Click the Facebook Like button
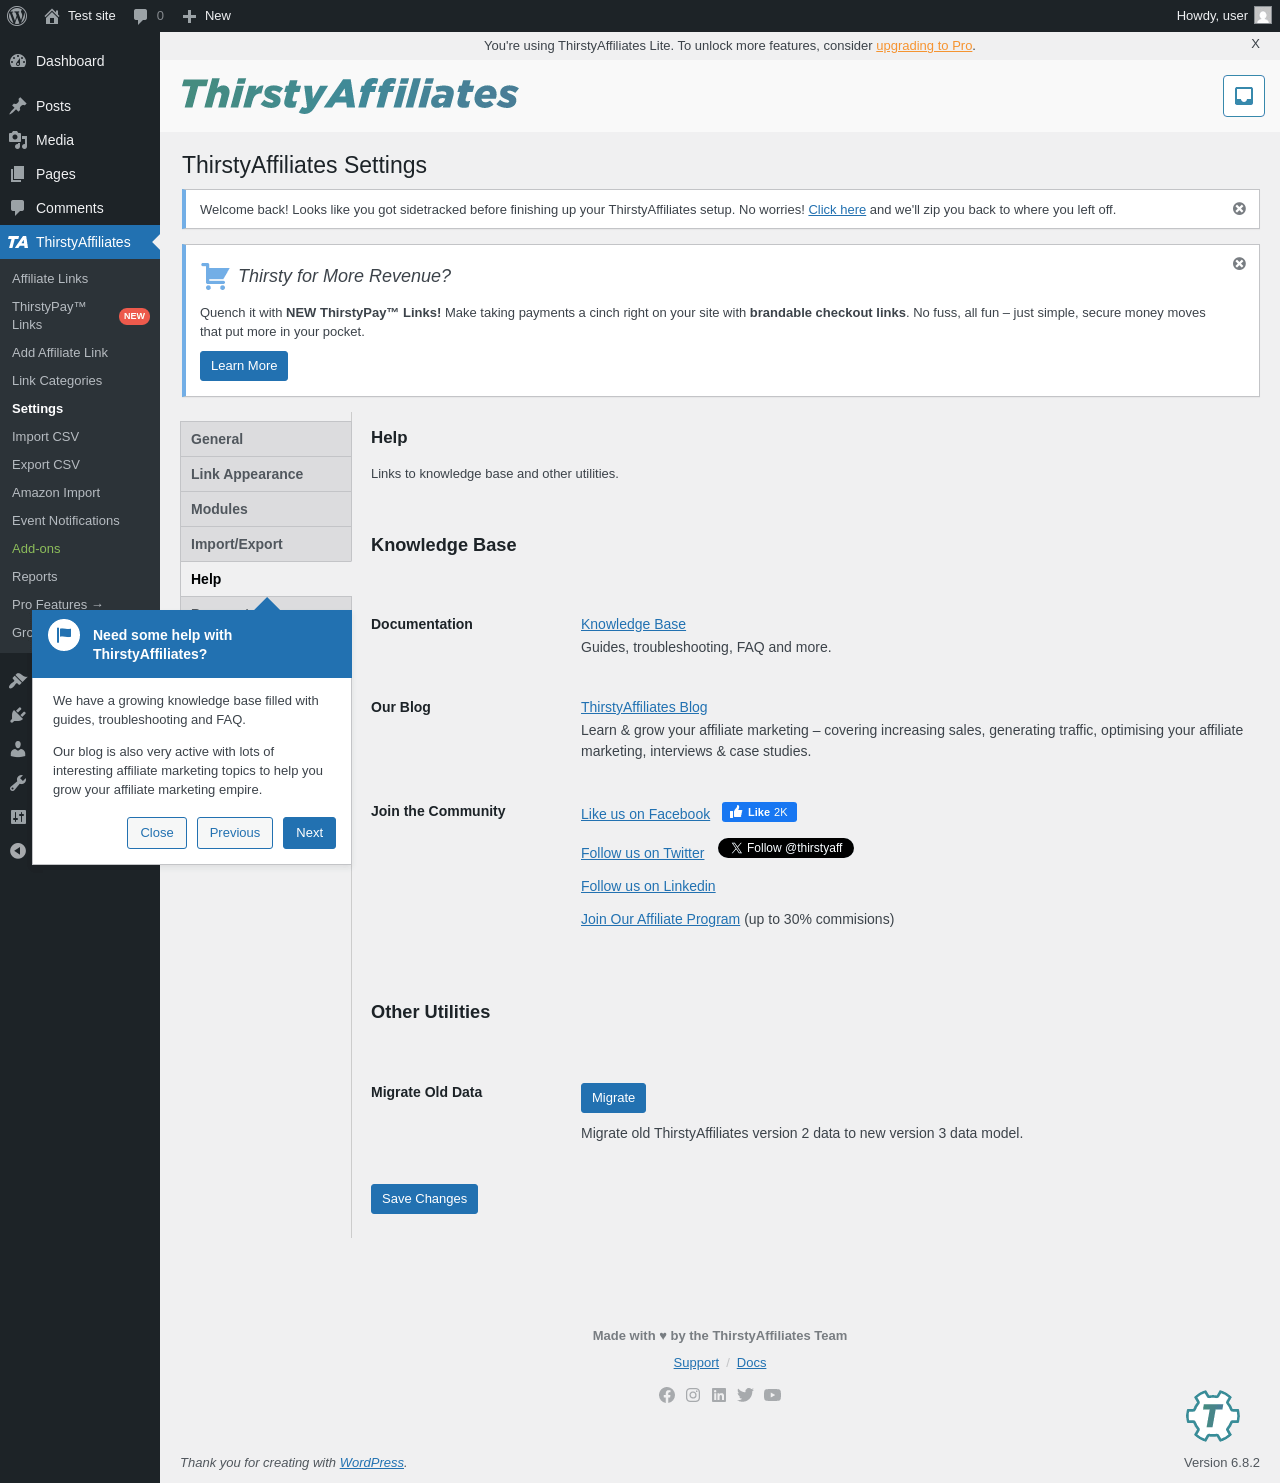Viewport: 1280px width, 1483px height. pos(759,812)
